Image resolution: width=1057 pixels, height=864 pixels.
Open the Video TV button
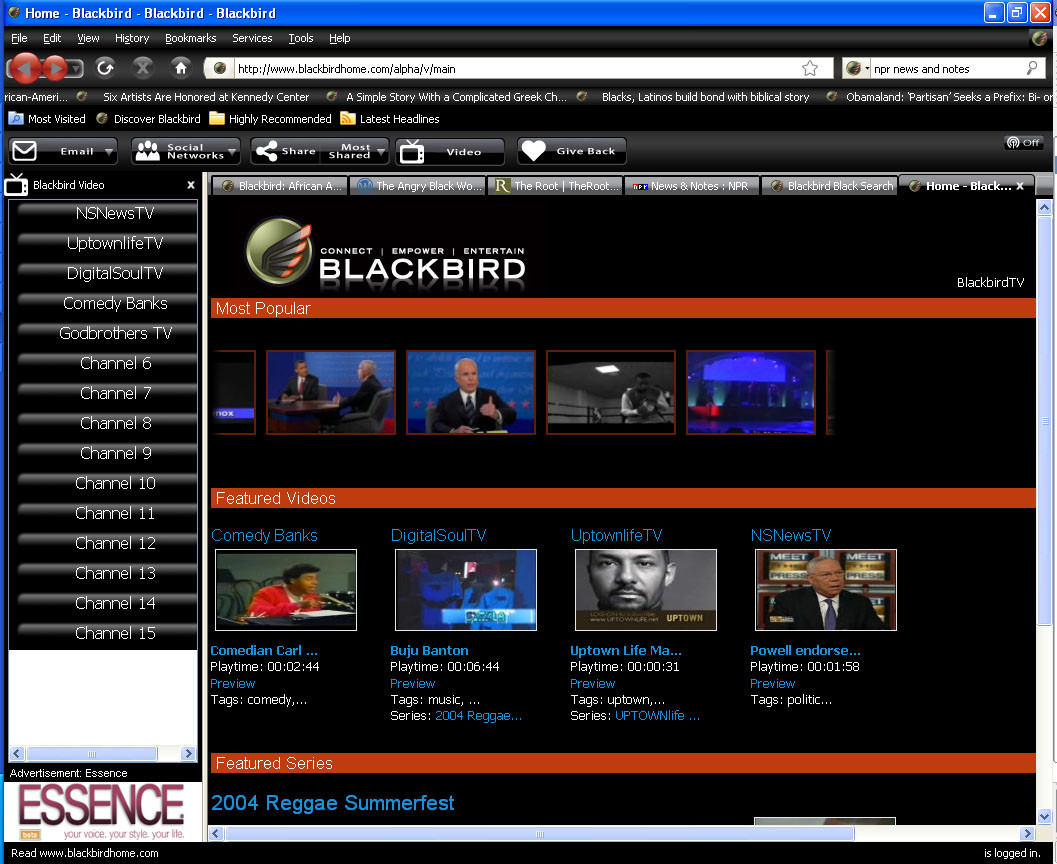pyautogui.click(x=450, y=151)
